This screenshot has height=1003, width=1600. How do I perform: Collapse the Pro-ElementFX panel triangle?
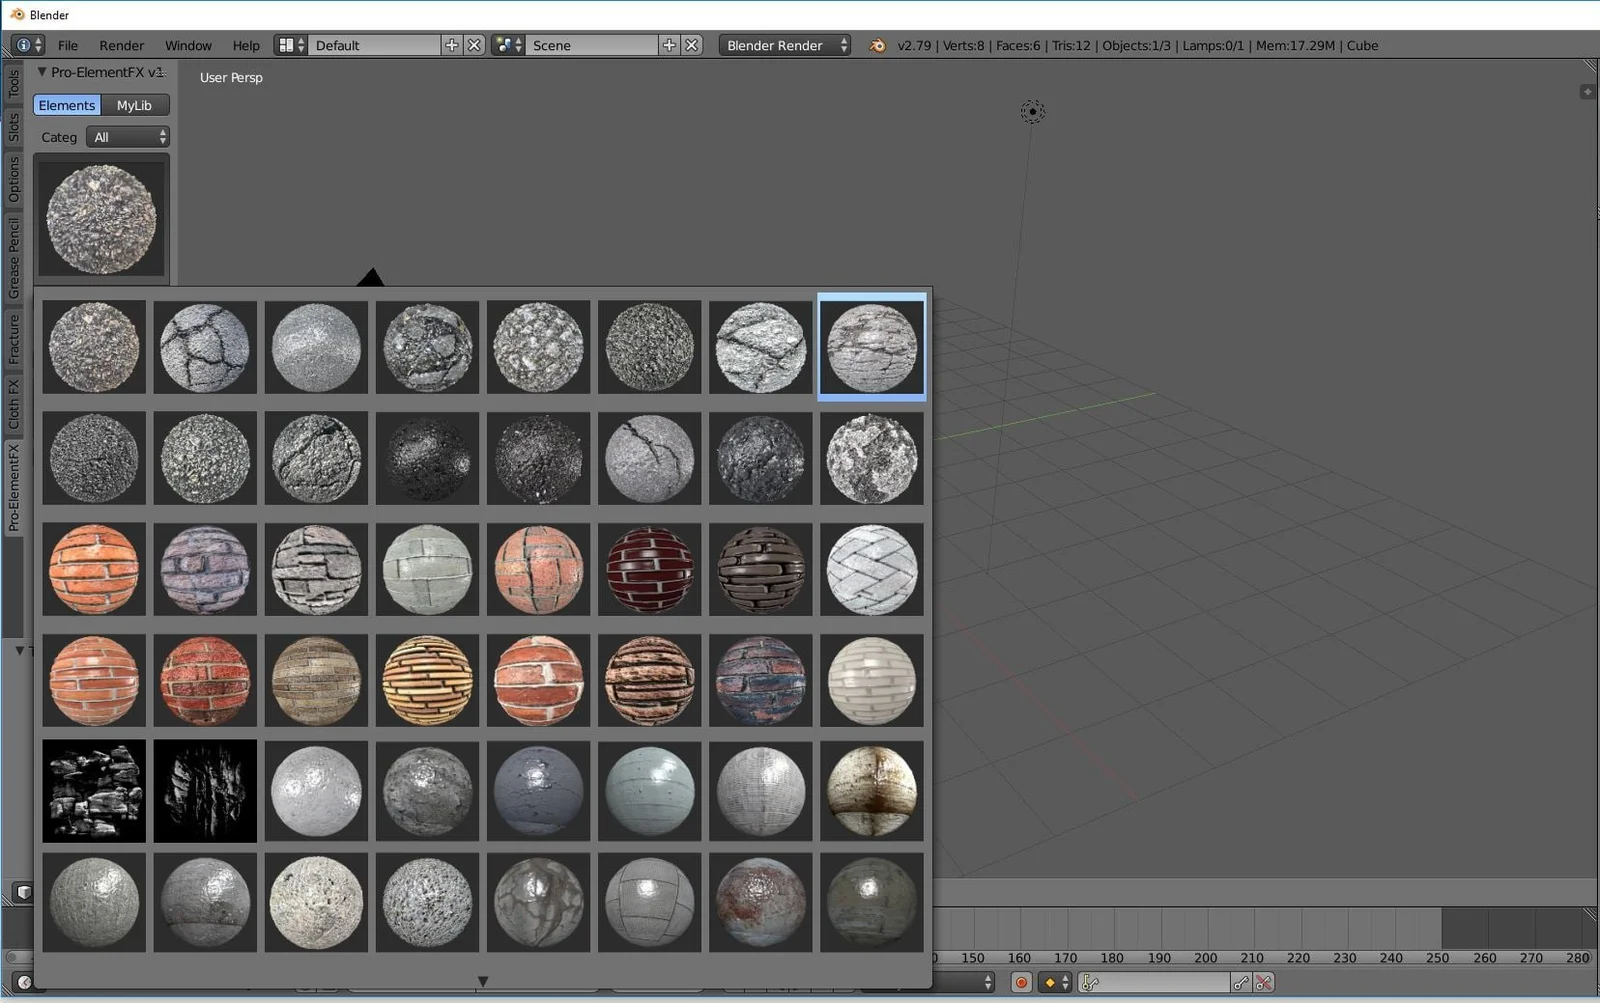click(42, 72)
